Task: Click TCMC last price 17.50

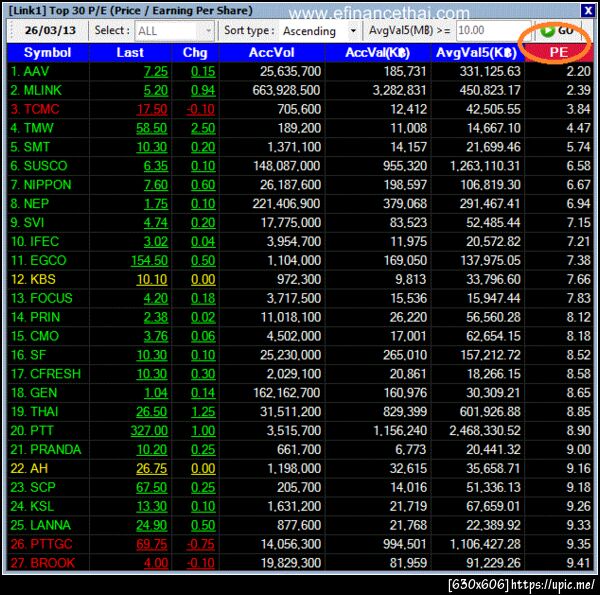Action: coord(152,109)
